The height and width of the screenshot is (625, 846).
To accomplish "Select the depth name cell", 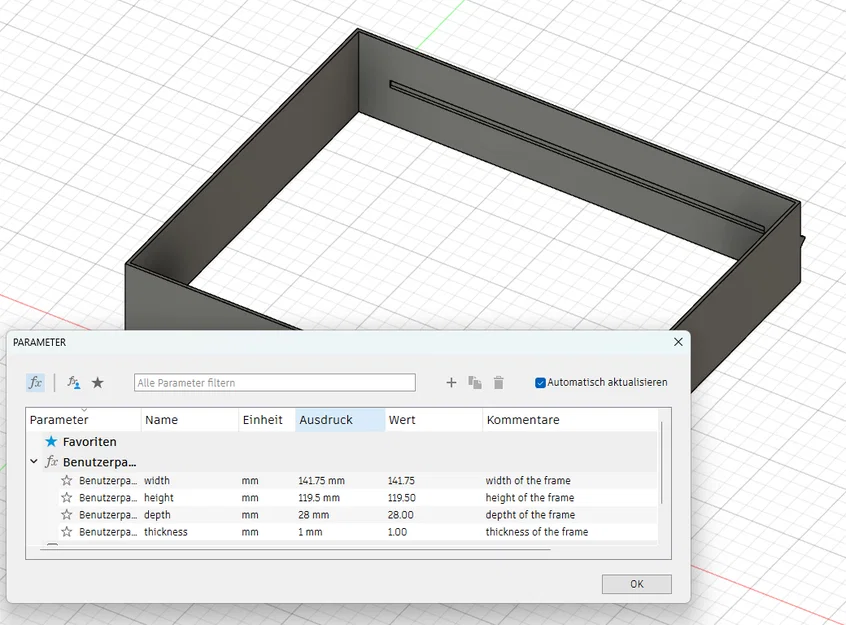I will click(157, 515).
